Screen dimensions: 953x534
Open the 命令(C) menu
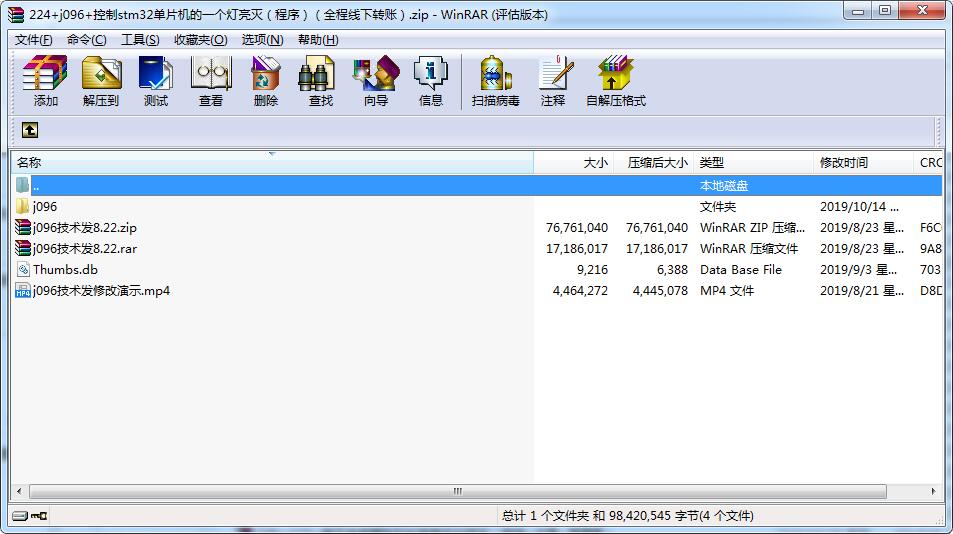(86, 39)
